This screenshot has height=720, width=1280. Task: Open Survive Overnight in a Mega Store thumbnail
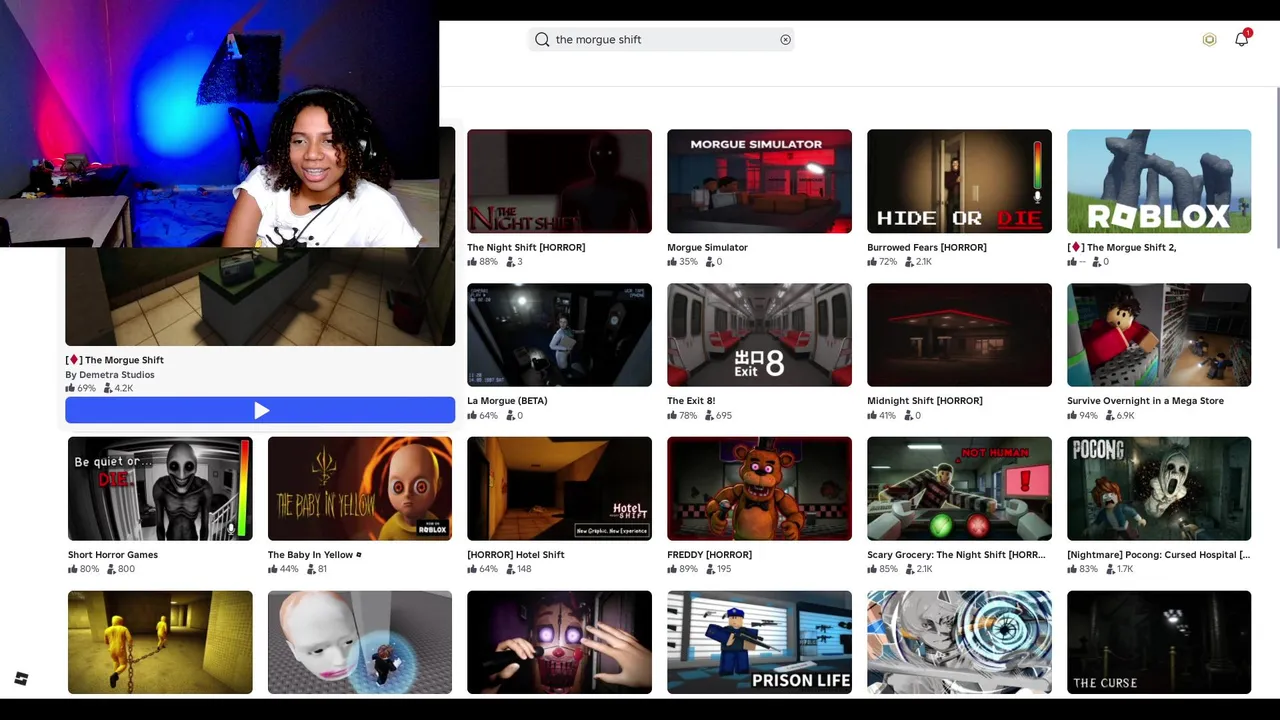(x=1159, y=335)
